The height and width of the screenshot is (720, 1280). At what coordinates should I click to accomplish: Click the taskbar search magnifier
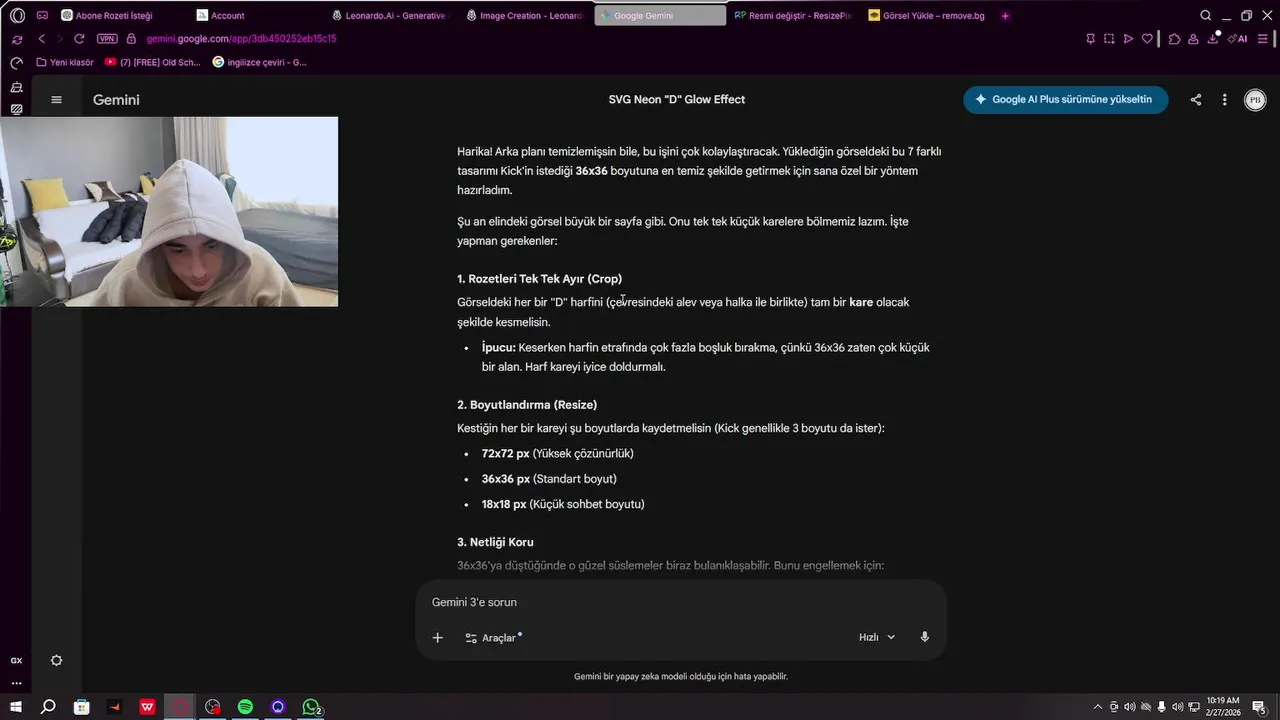(x=48, y=707)
